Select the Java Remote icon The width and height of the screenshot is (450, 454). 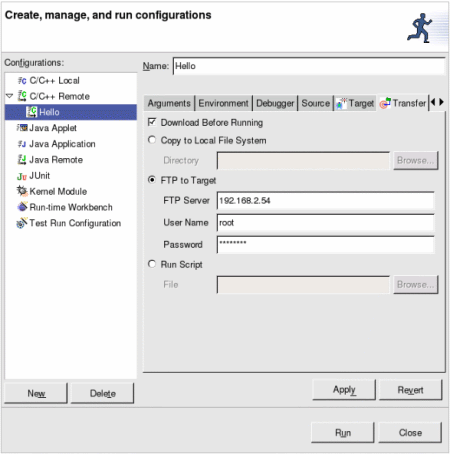[x=22, y=159]
